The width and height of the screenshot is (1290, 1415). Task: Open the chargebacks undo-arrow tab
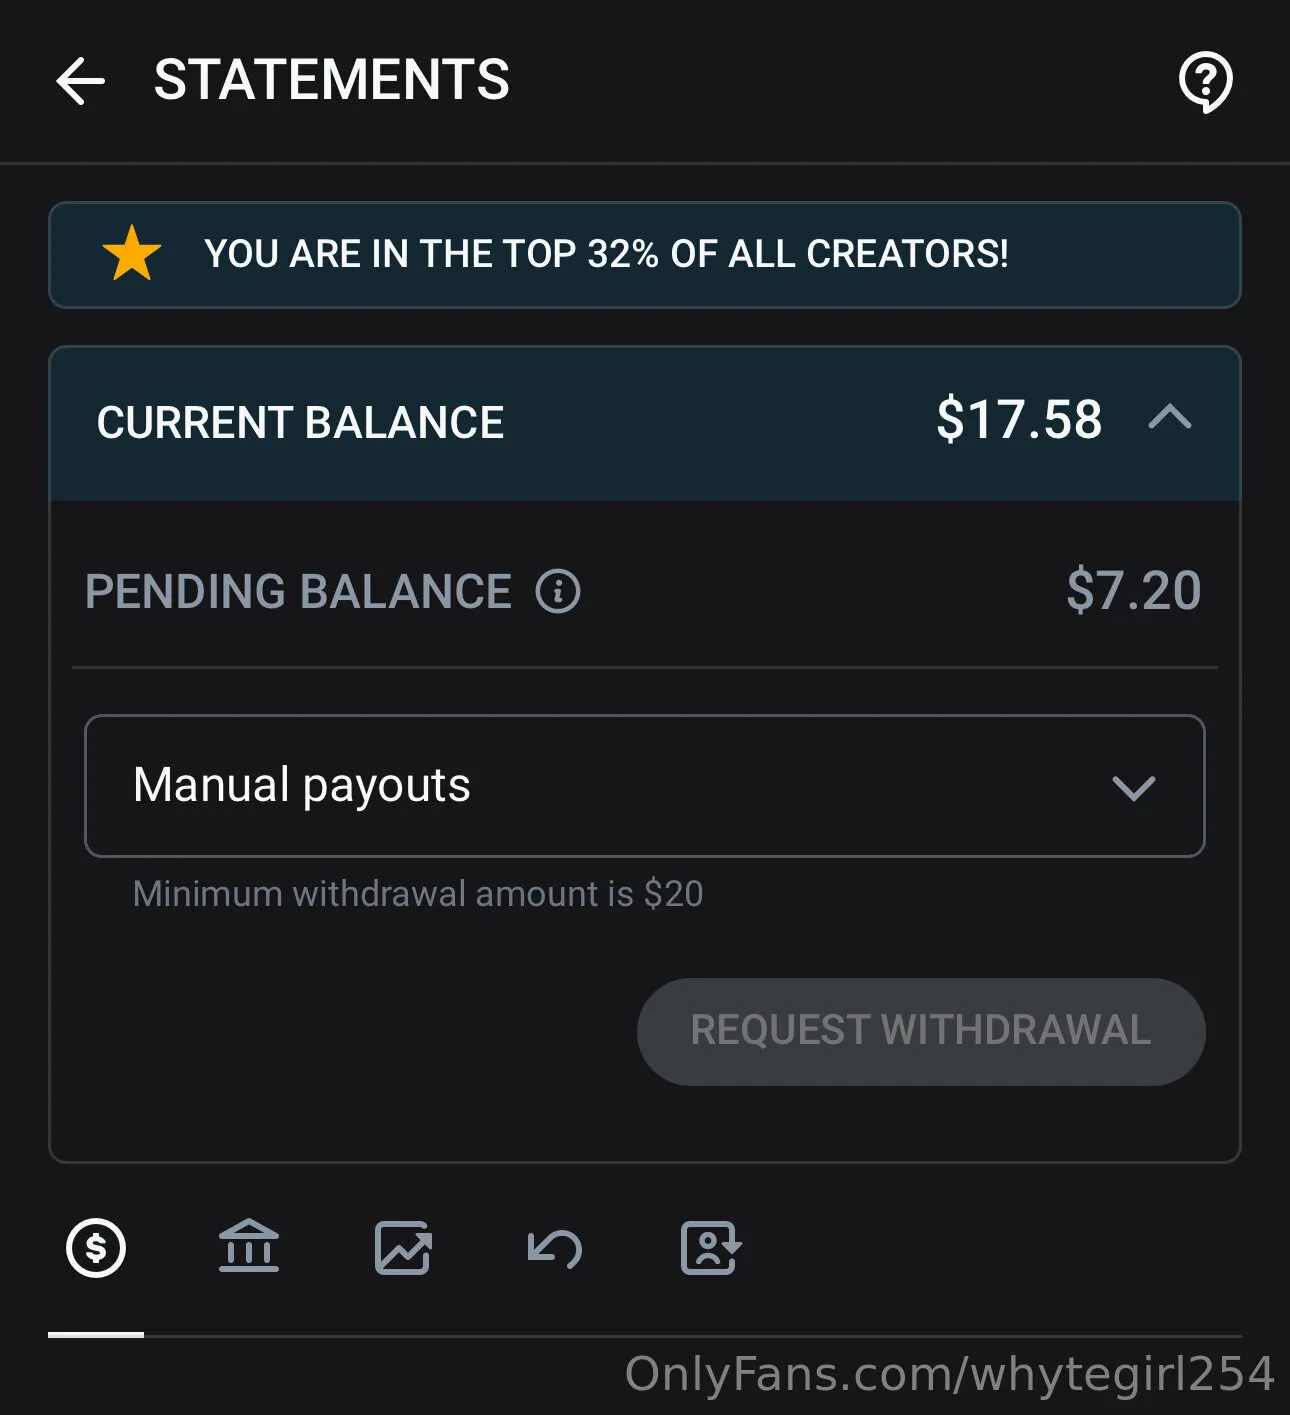click(x=555, y=1248)
